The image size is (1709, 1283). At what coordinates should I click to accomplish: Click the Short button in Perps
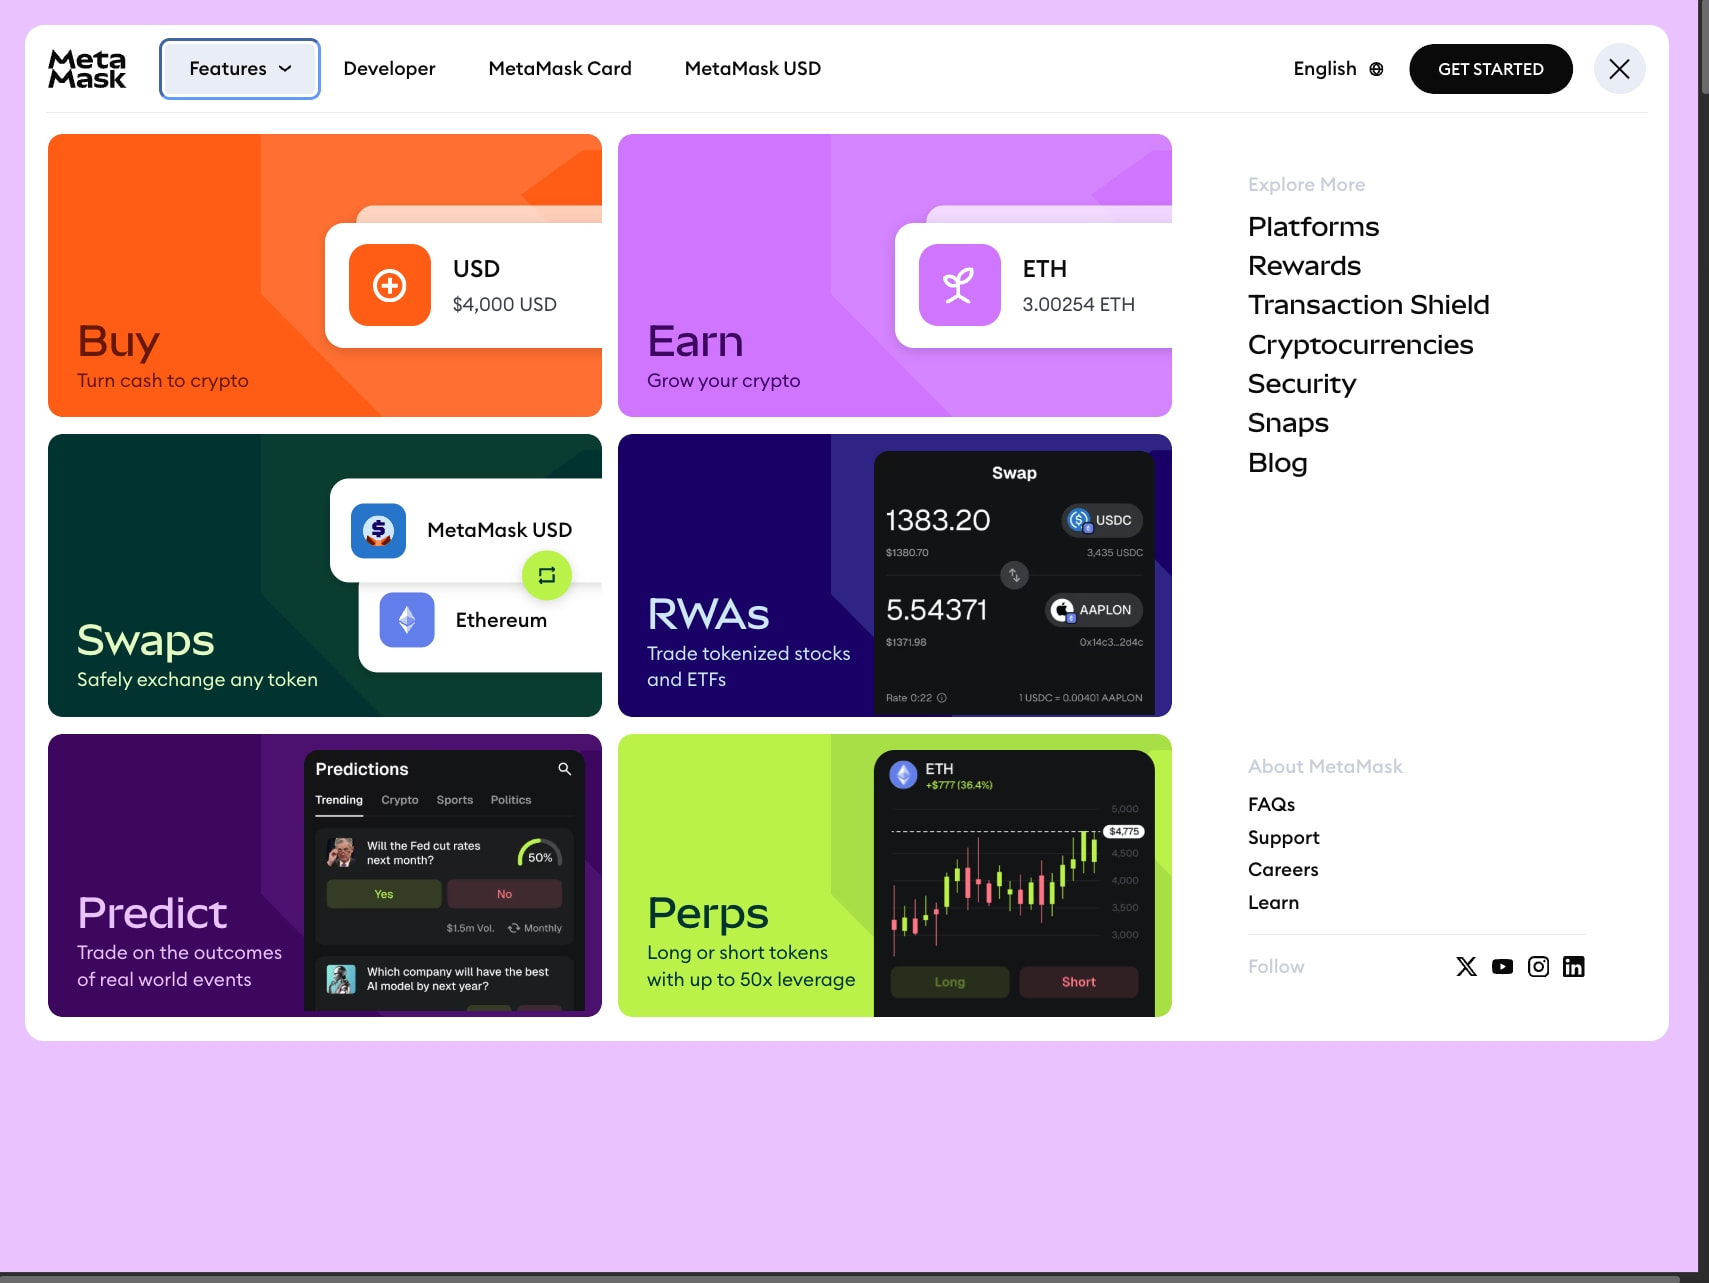[1079, 982]
